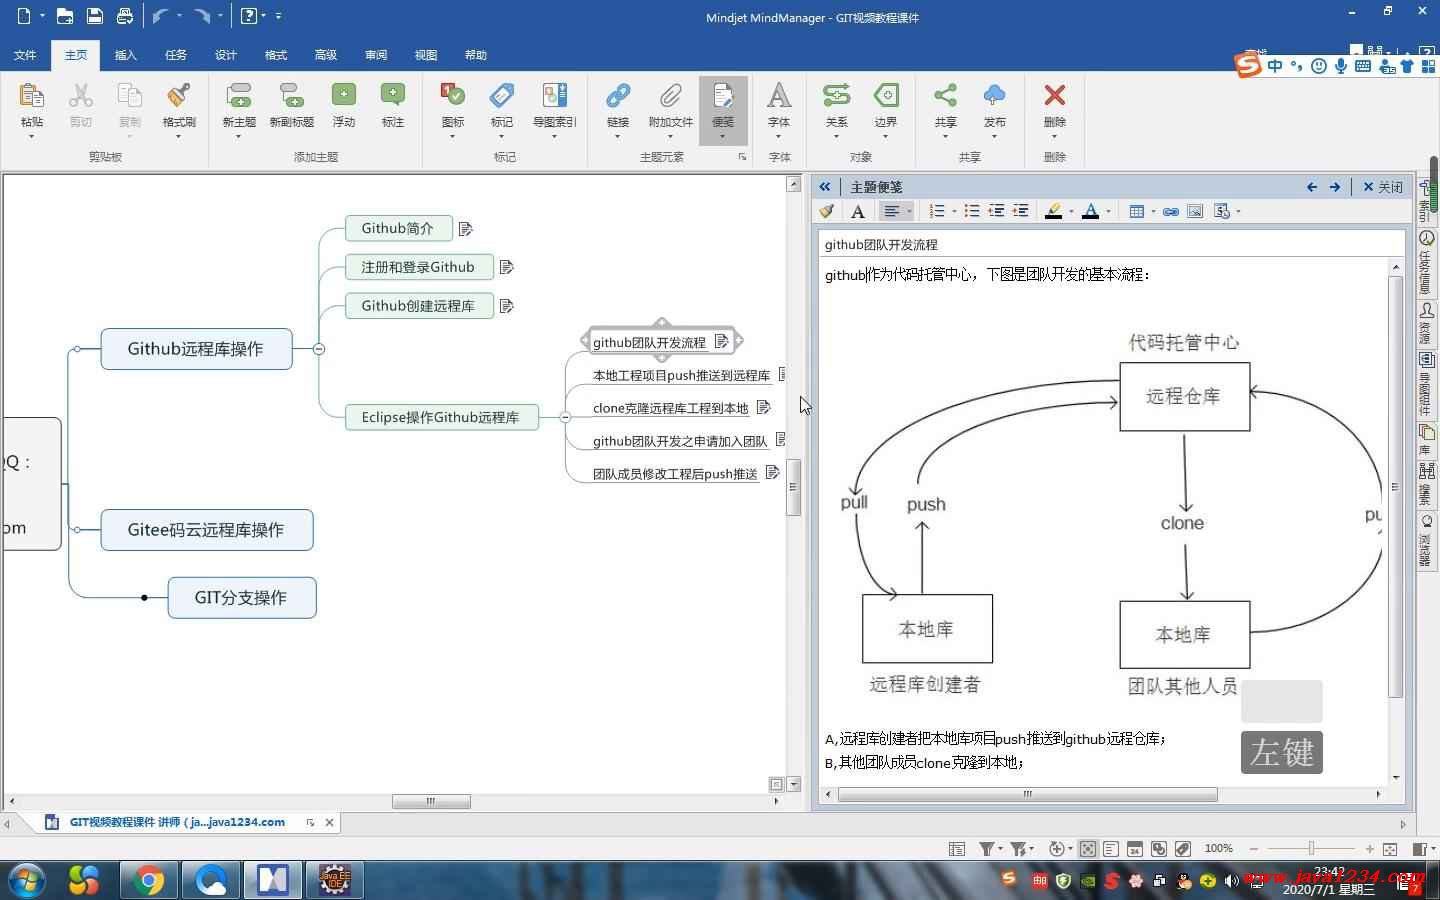Screen dimensions: 1440x900
Task: Open highlight color dropdown arrow
Action: point(1071,211)
